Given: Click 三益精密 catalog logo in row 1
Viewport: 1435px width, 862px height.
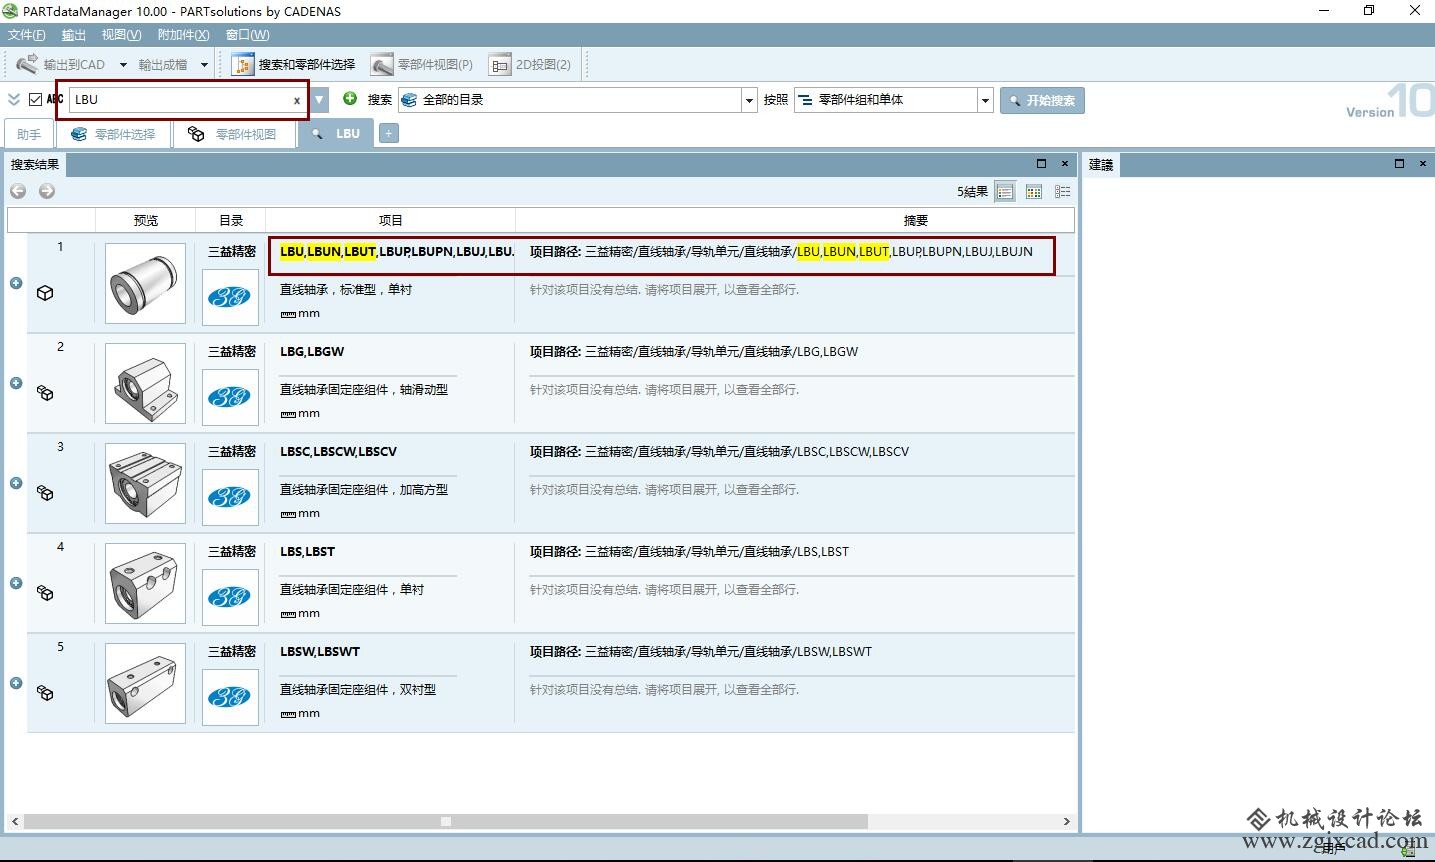Looking at the screenshot, I should tap(230, 297).
